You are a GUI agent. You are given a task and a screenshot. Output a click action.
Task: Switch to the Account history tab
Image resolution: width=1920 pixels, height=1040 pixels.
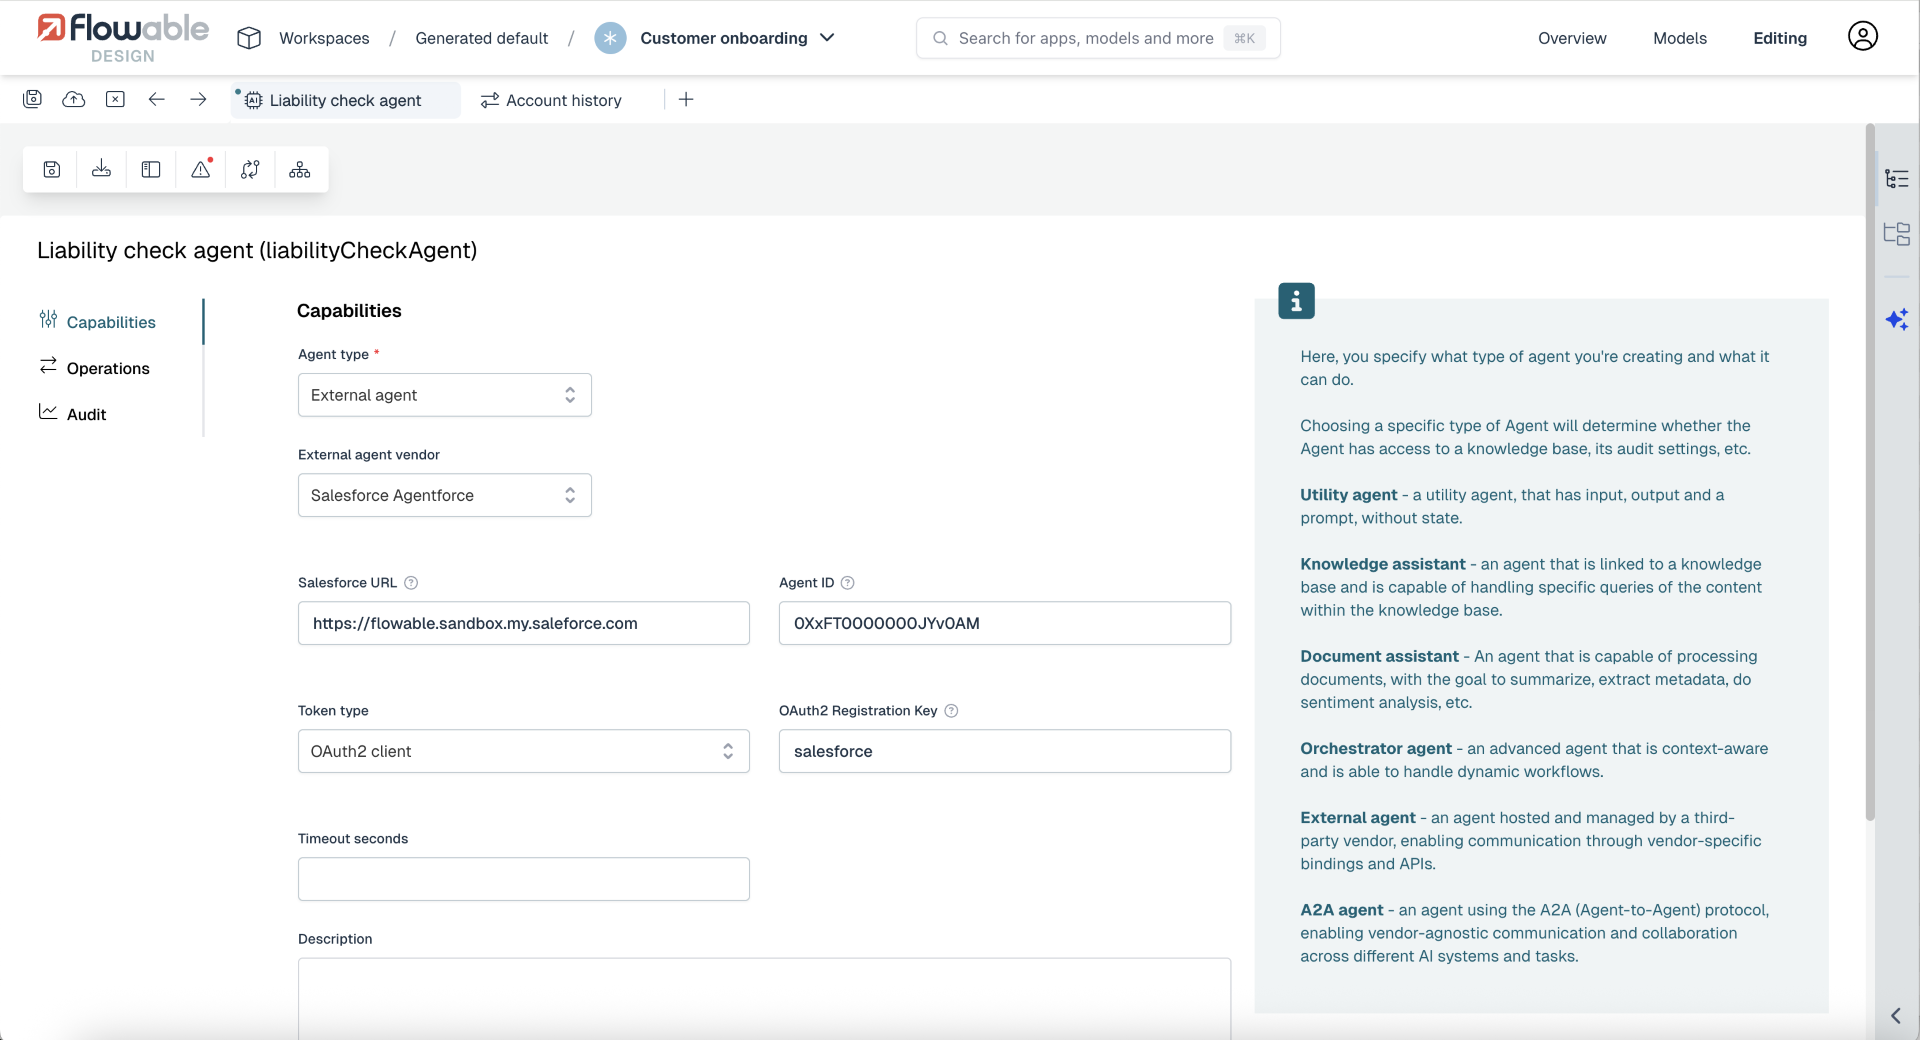click(x=551, y=100)
